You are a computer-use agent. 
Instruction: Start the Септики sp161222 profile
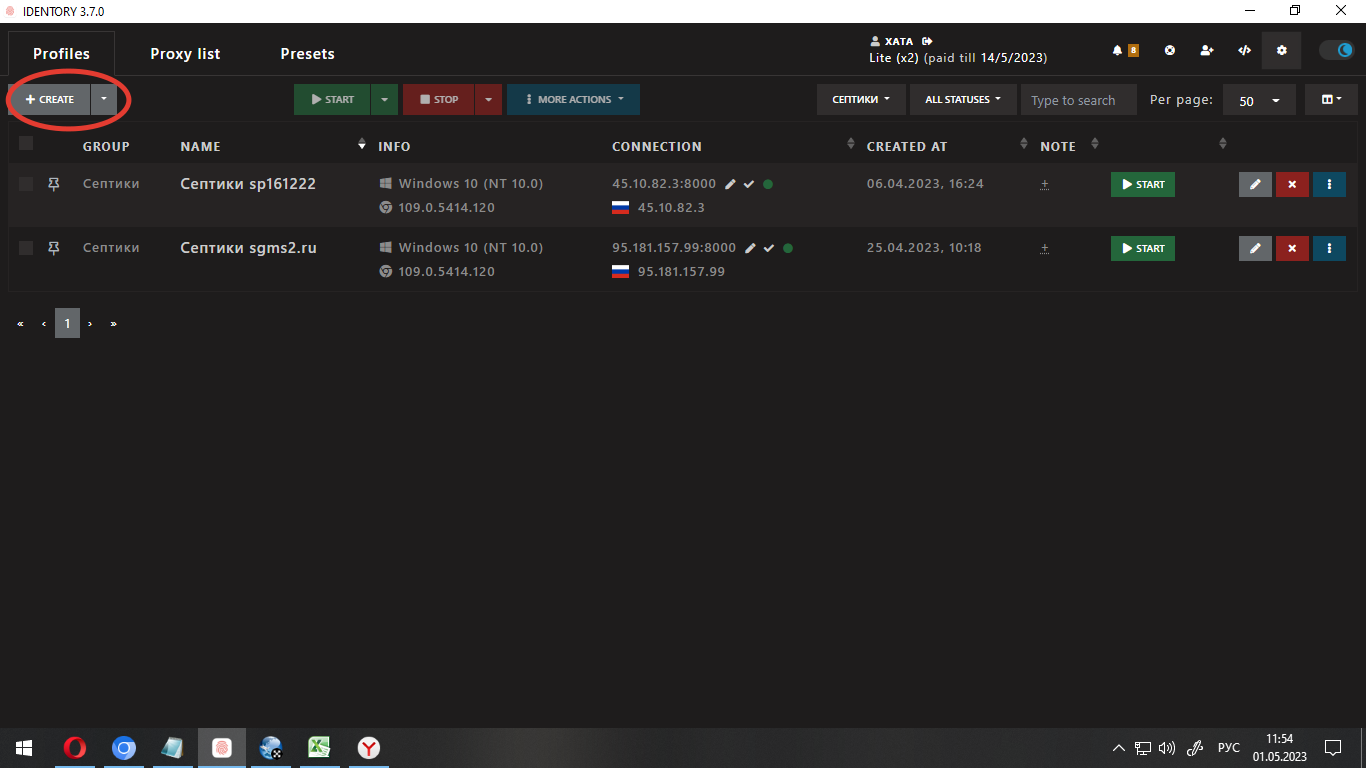tap(1142, 184)
